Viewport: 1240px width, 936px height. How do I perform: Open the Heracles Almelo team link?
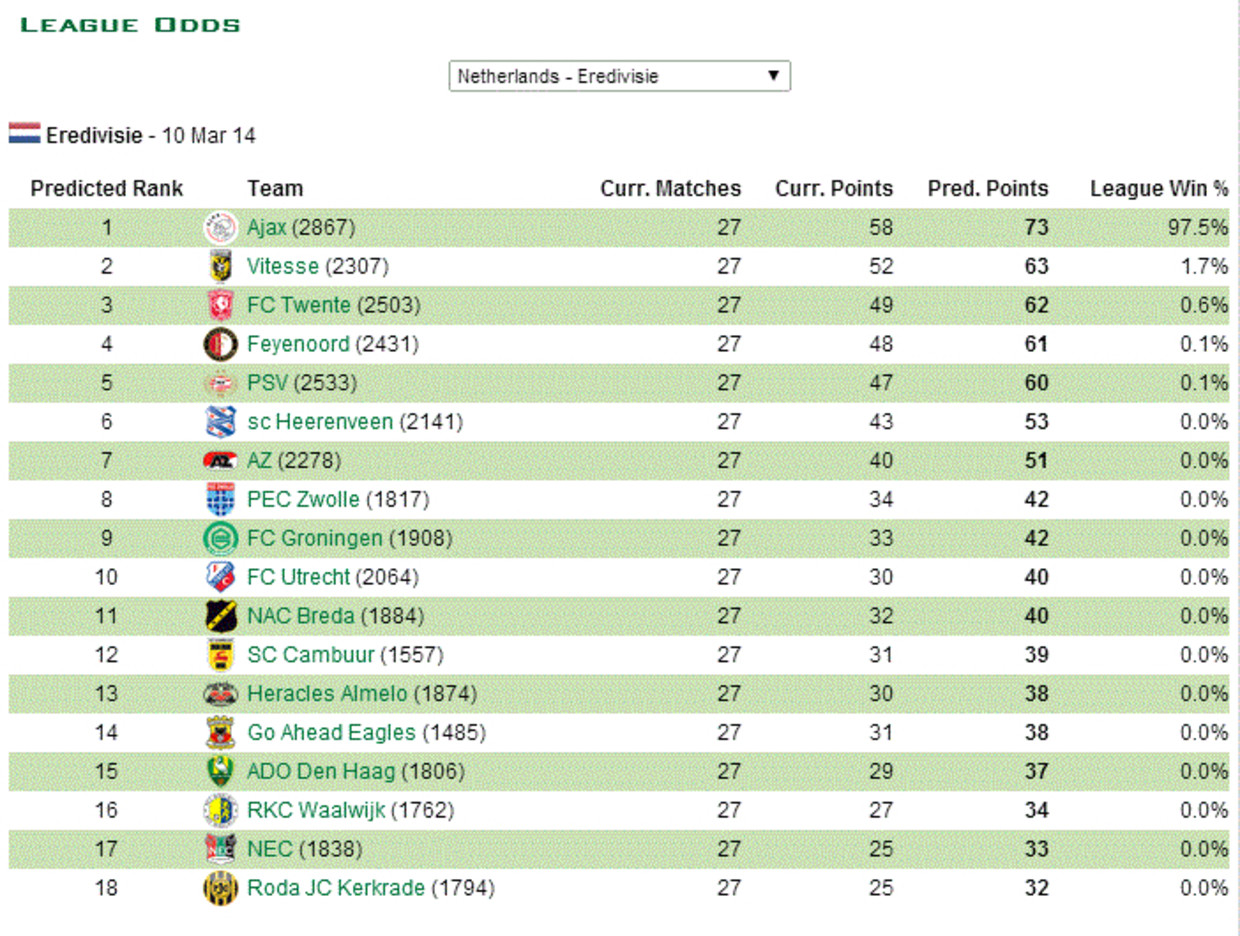327,694
